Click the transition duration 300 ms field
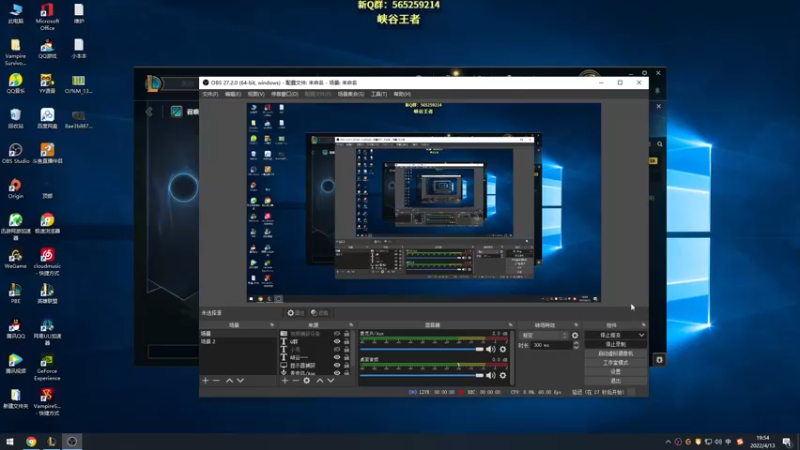The width and height of the screenshot is (800, 450). (552, 345)
